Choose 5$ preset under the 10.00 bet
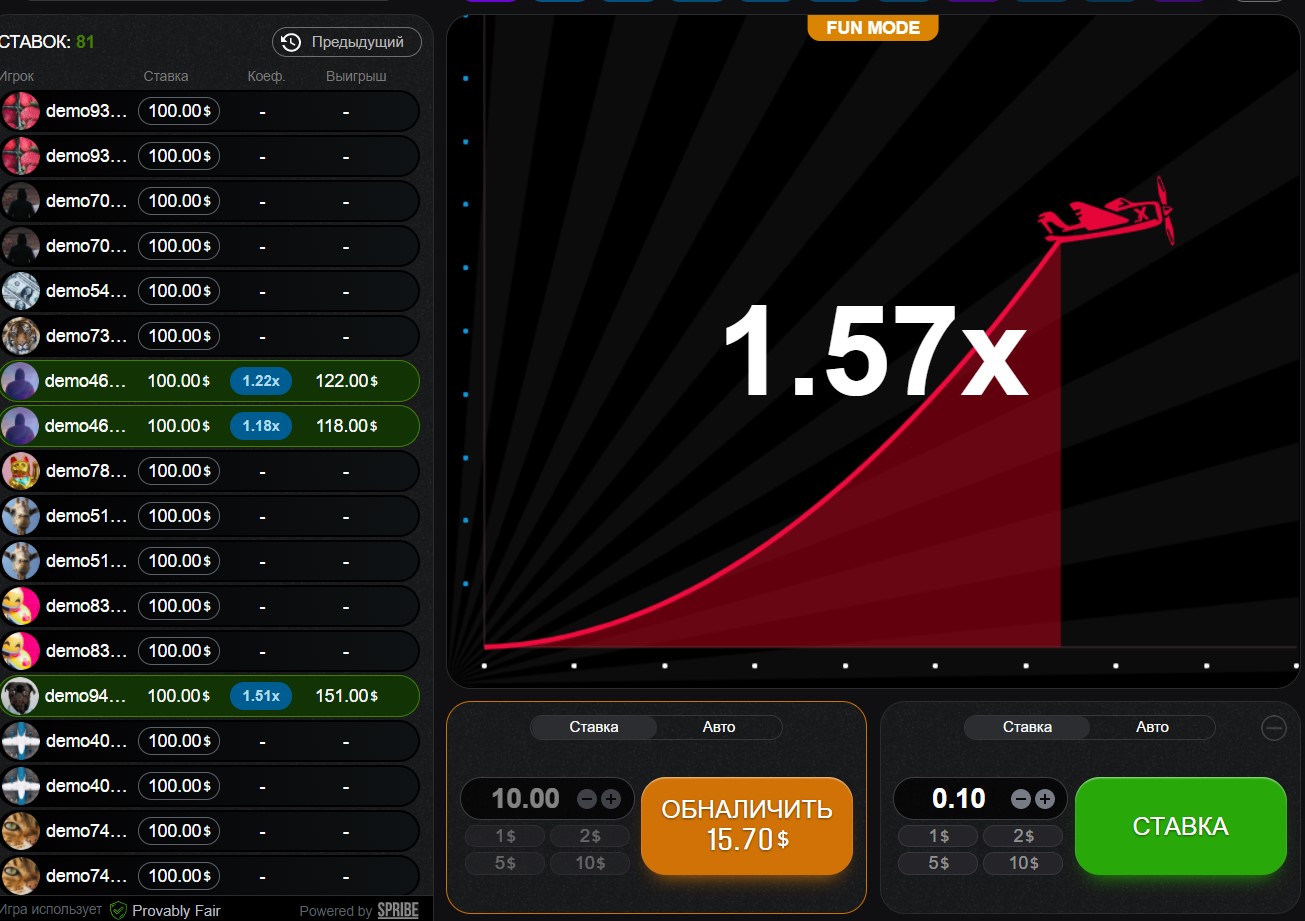This screenshot has width=1305, height=921. click(x=505, y=863)
